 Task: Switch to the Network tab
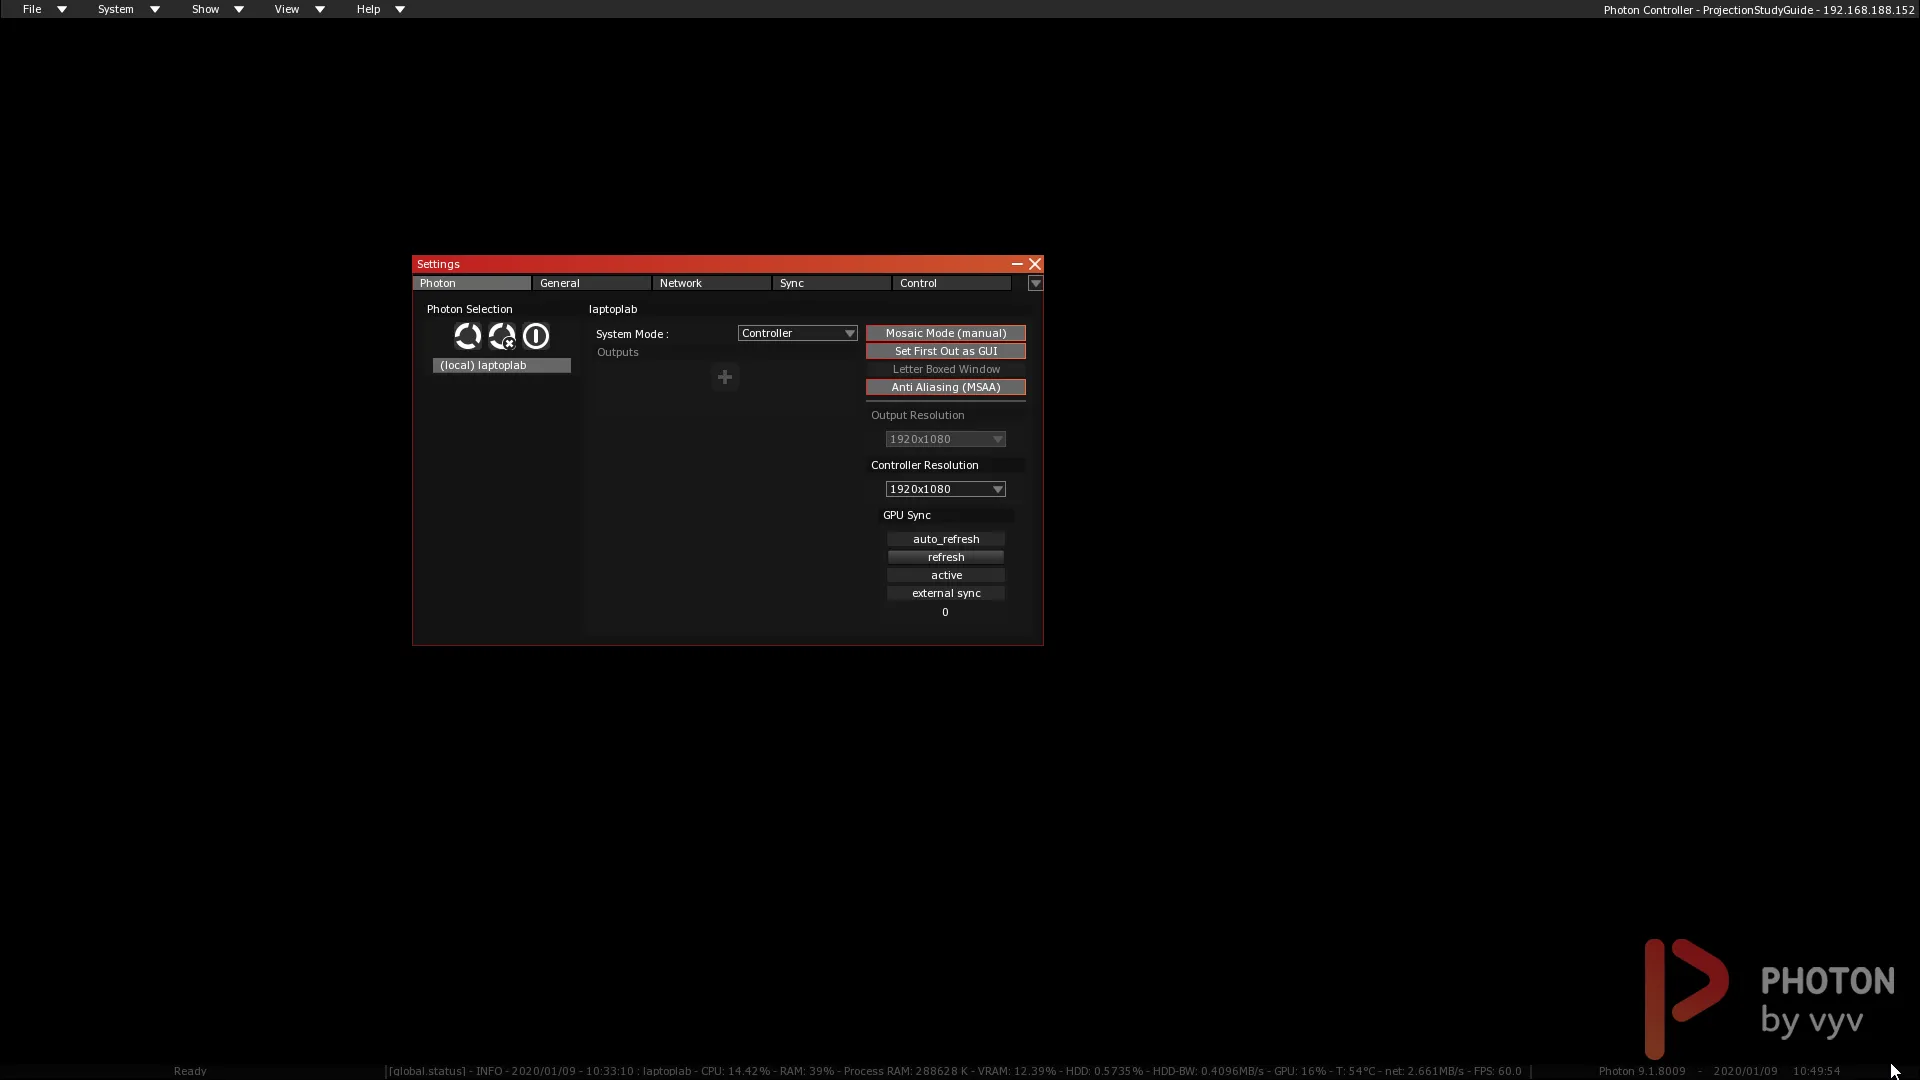pyautogui.click(x=712, y=283)
